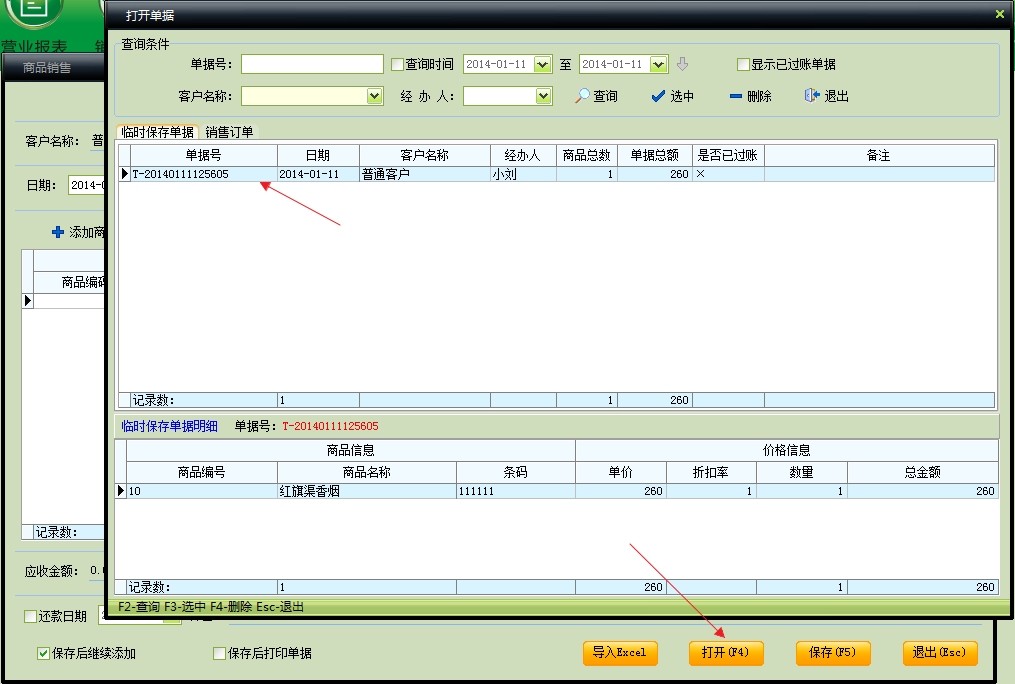The height and width of the screenshot is (684, 1015).
Task: Click the × mark under 是否已过账
Action: (700, 173)
